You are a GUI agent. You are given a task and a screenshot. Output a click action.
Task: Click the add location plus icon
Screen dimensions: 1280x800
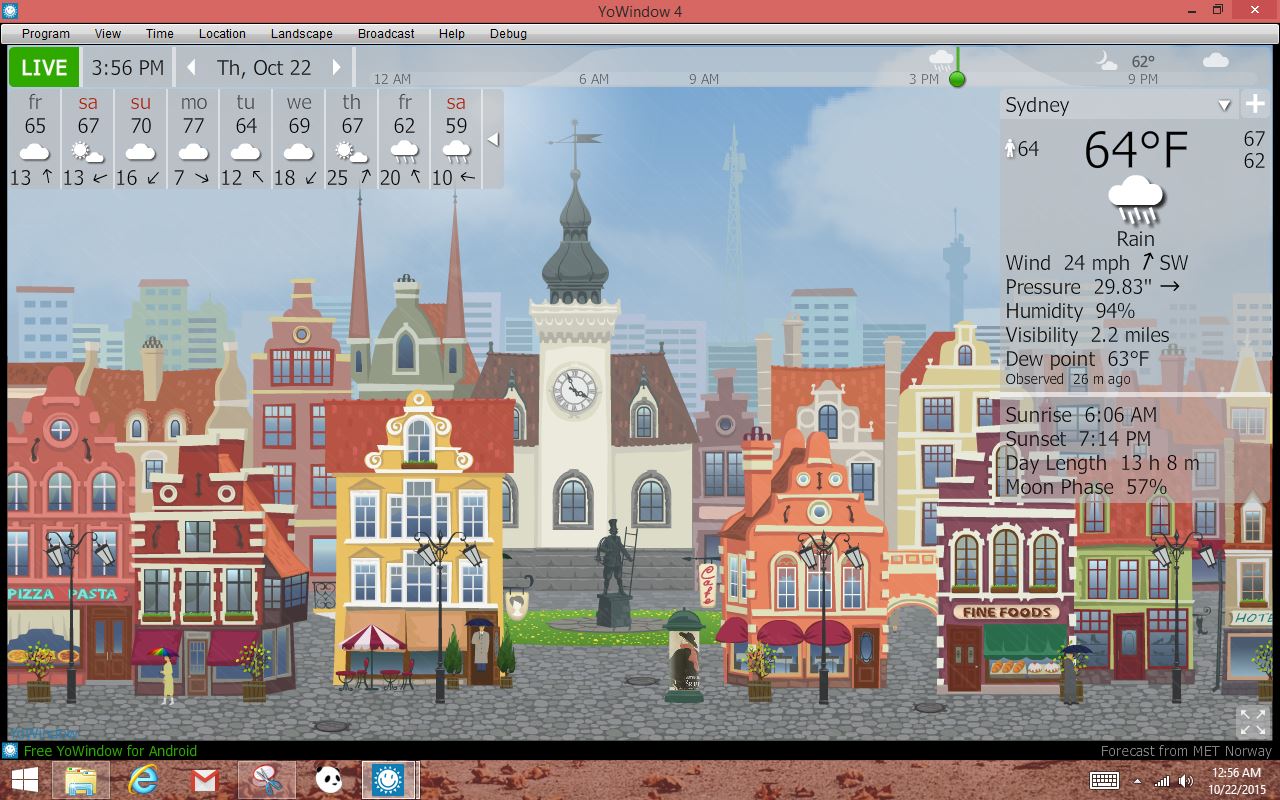tap(1255, 105)
